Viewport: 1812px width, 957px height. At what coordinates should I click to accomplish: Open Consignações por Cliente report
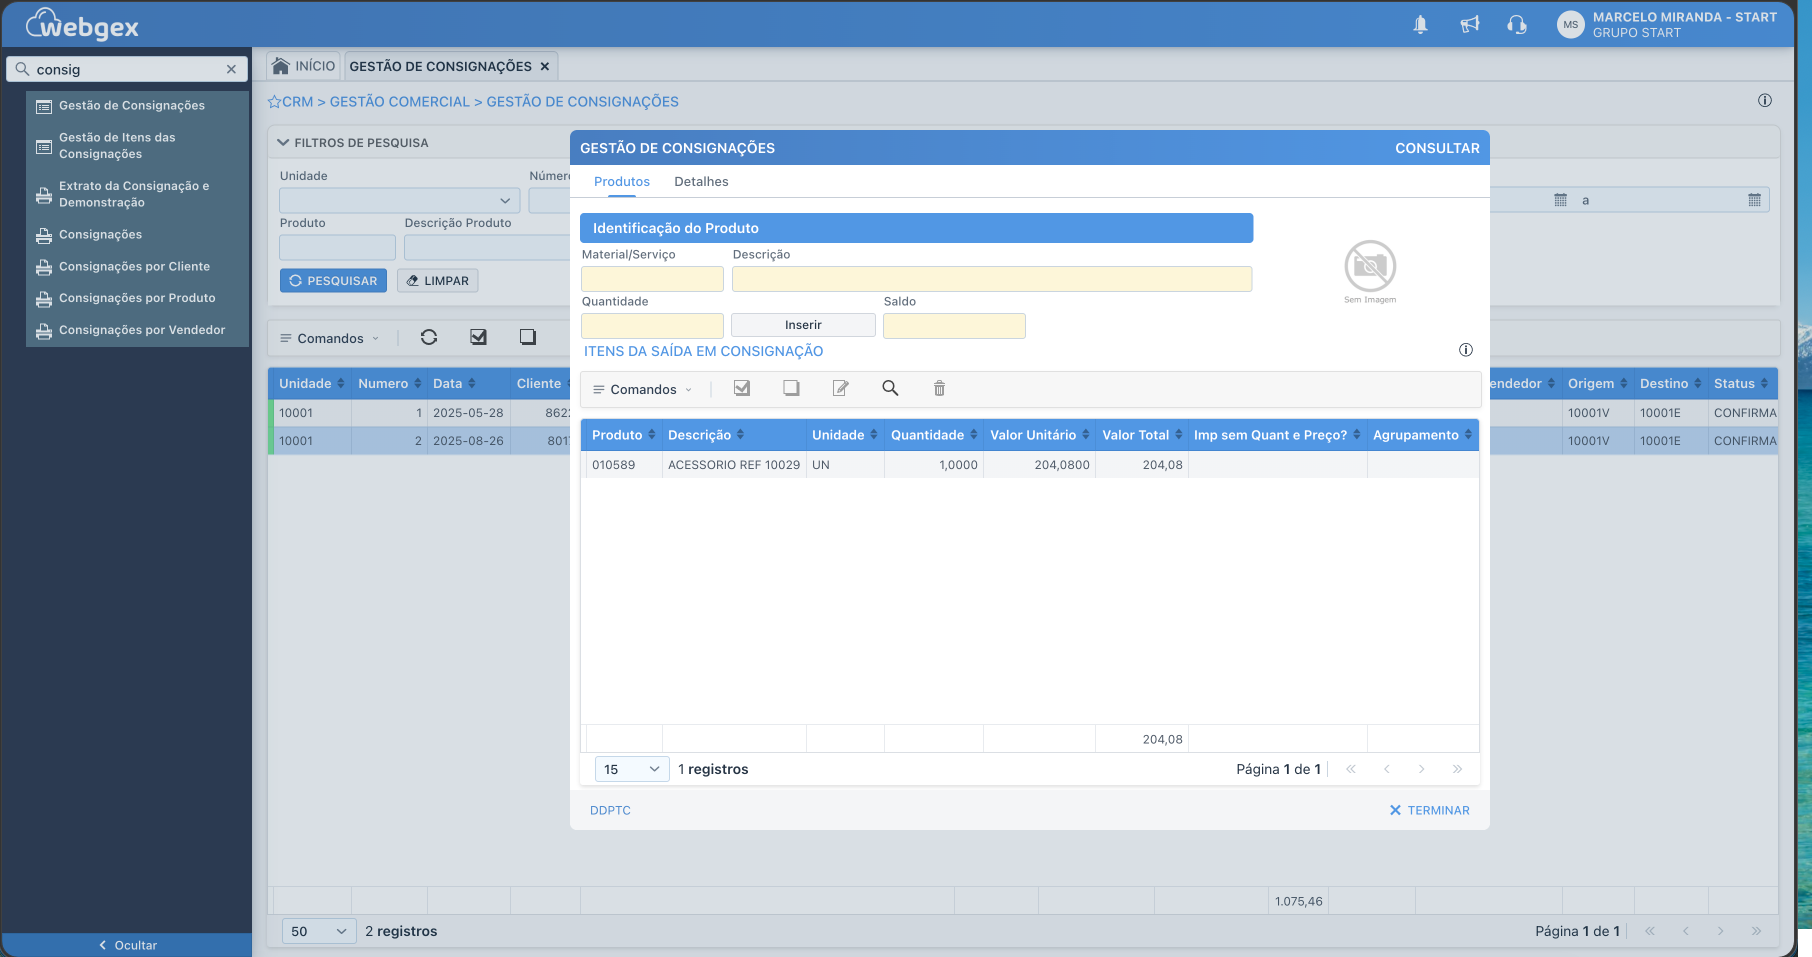(x=134, y=266)
